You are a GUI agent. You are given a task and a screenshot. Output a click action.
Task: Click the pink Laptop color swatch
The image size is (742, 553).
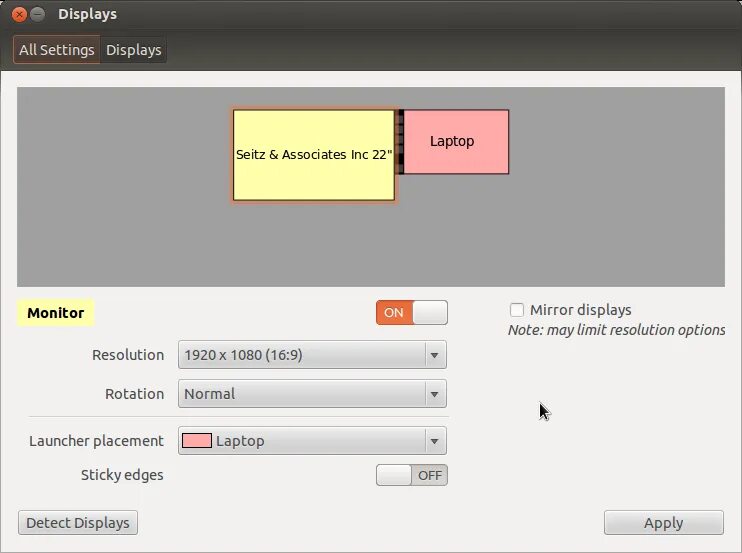197,441
